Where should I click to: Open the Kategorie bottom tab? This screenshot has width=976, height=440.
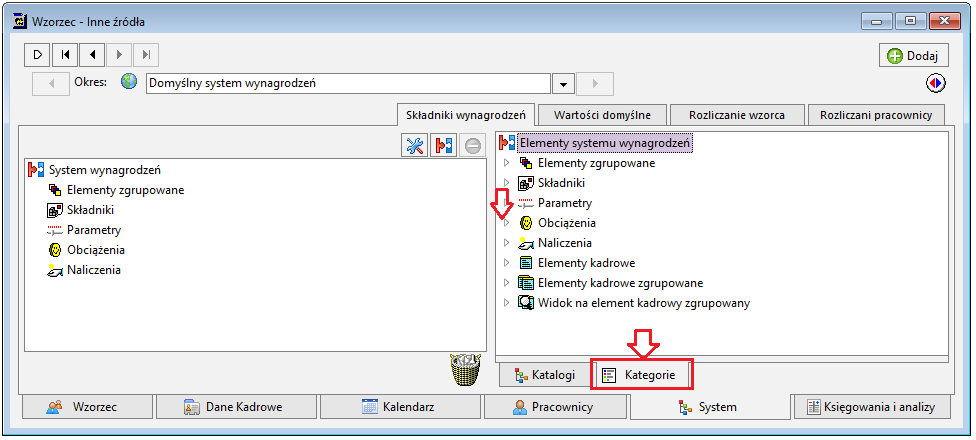tap(641, 375)
